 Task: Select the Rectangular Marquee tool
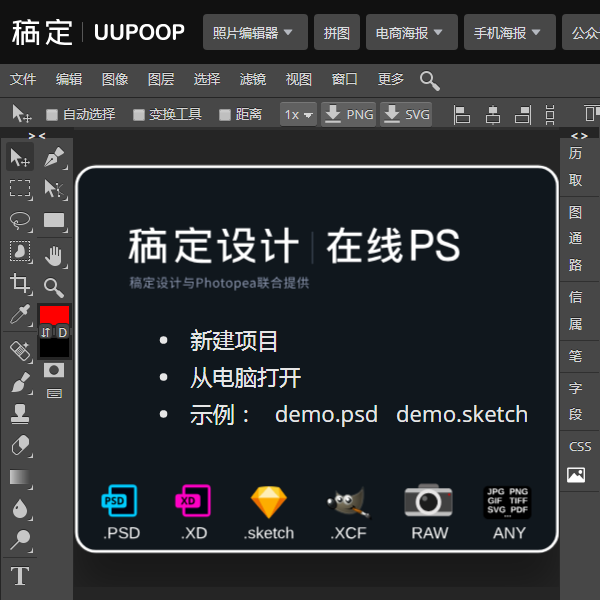[x=20, y=189]
